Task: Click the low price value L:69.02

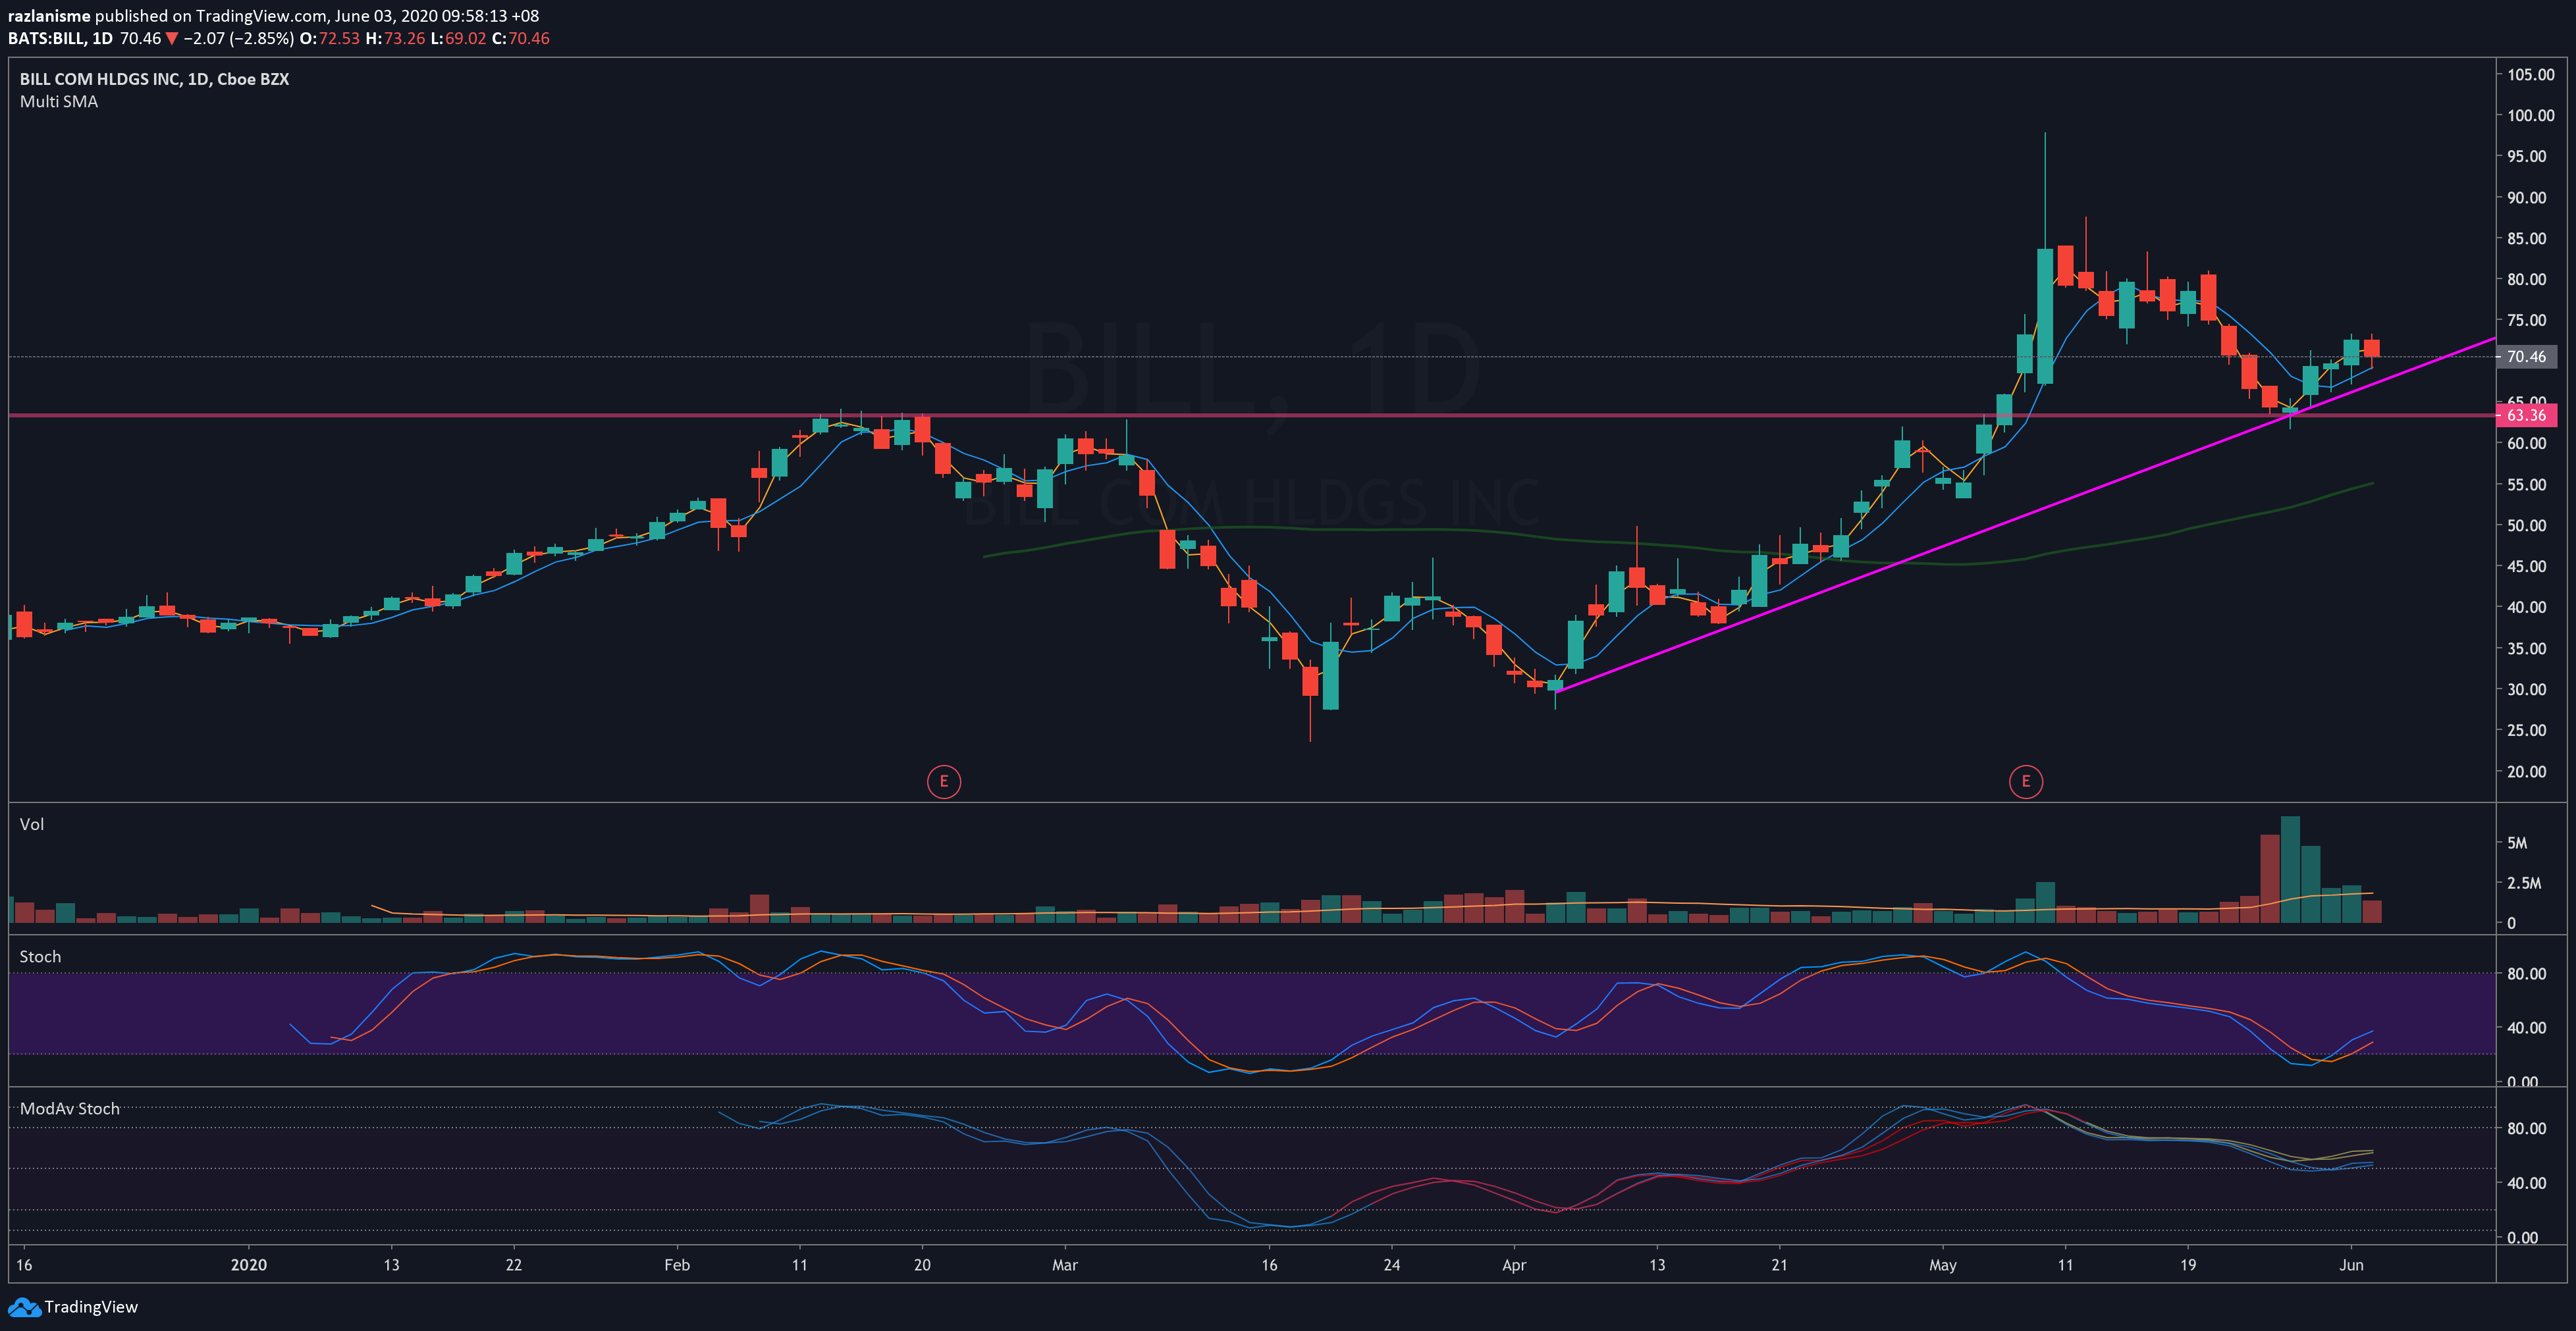Action: pos(458,39)
